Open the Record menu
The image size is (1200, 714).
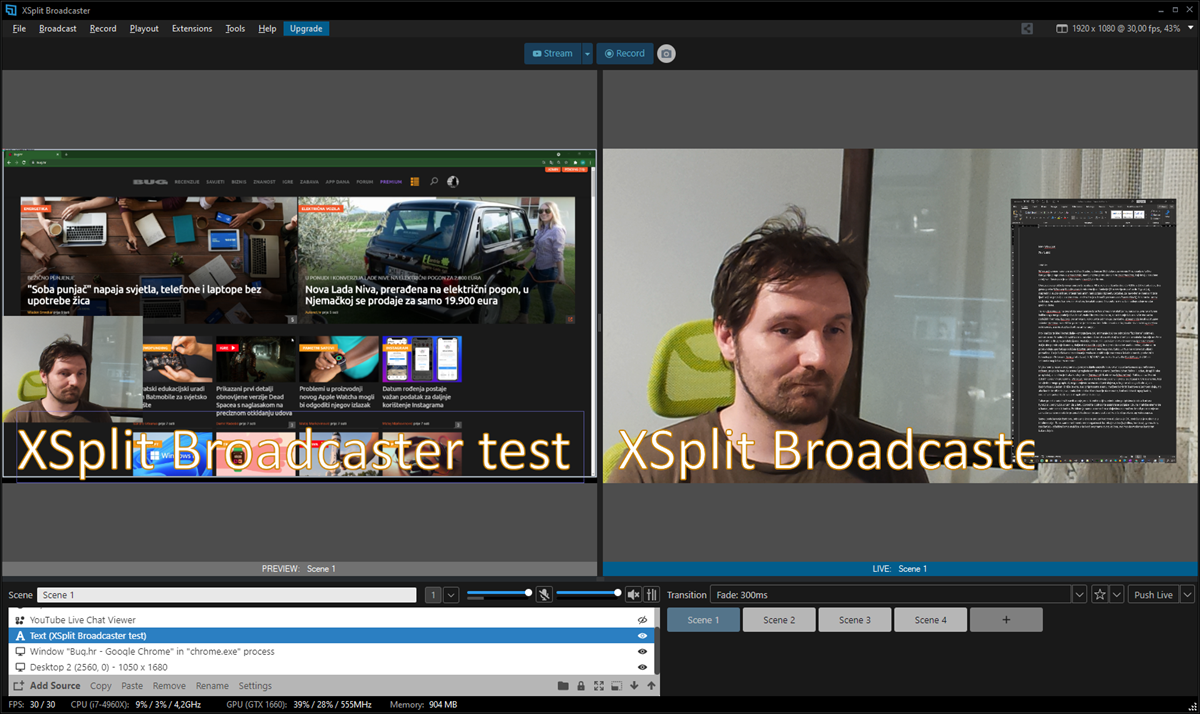(103, 29)
